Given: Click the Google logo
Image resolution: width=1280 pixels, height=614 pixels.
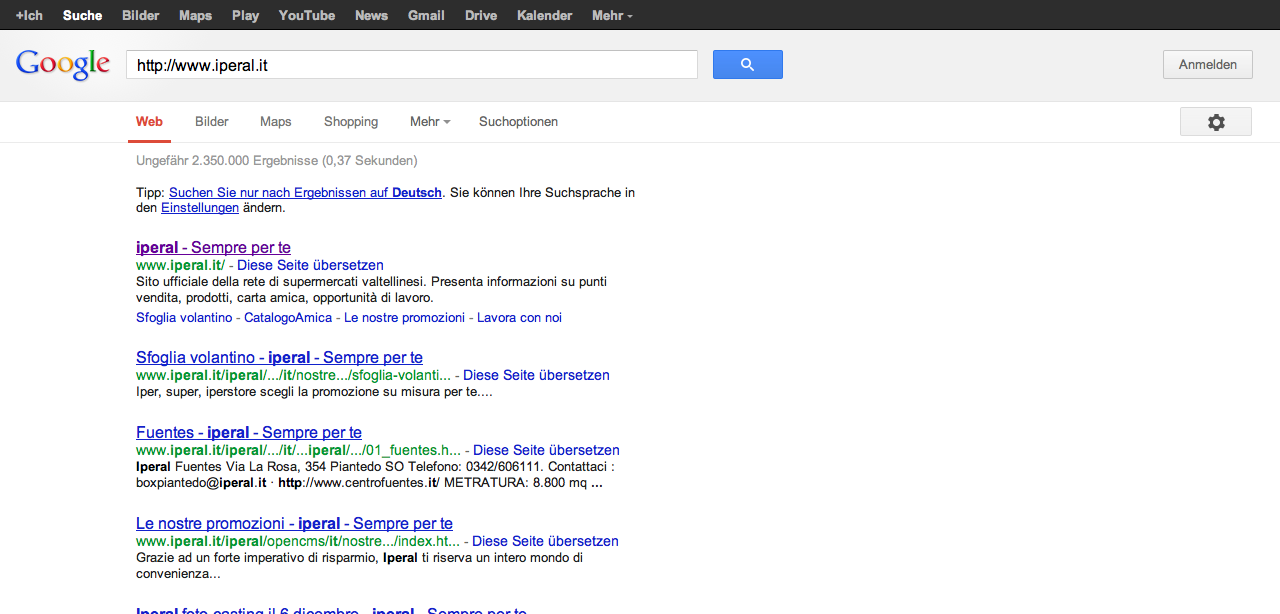Looking at the screenshot, I should [x=62, y=65].
